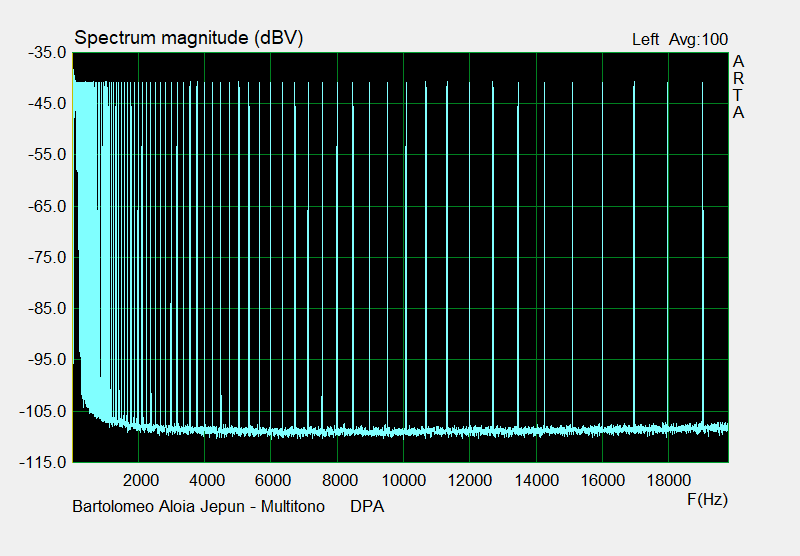
Task: Click the 14000 frequency axis label
Action: 537,481
